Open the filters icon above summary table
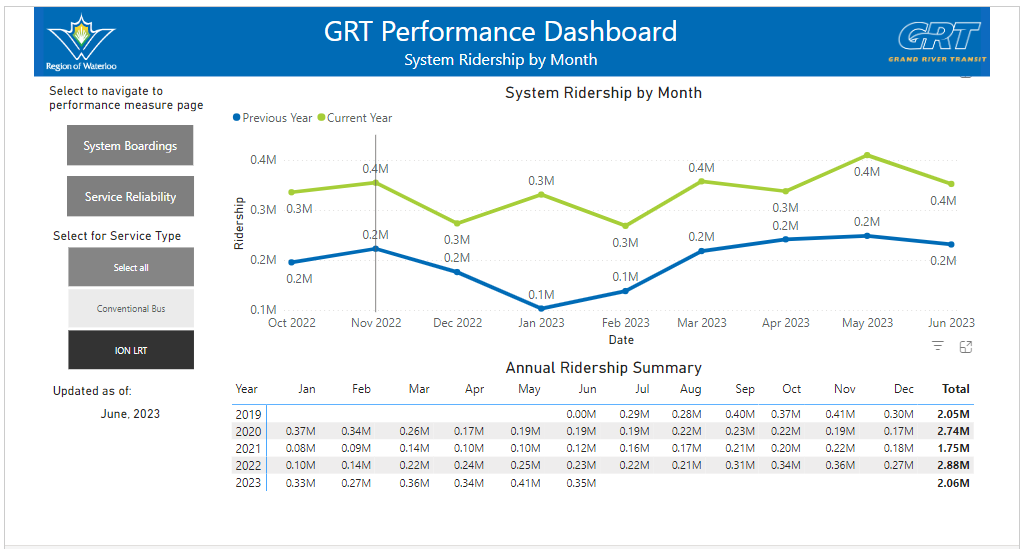The height and width of the screenshot is (549, 1027). tap(937, 346)
